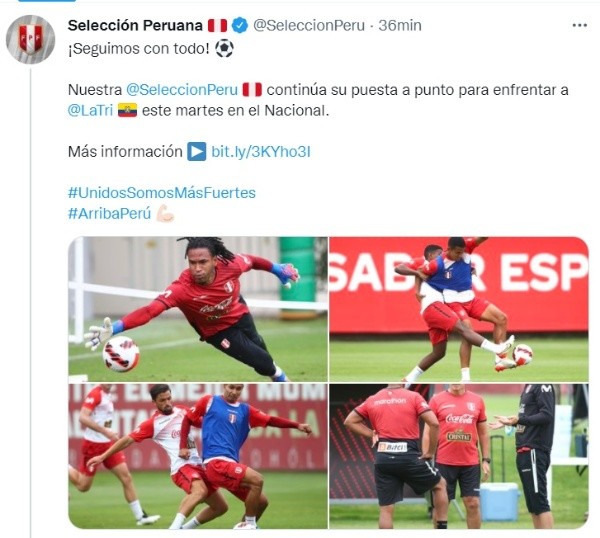This screenshot has height=538, width=600.
Task: Open the @LaTri mention
Action: (90, 111)
